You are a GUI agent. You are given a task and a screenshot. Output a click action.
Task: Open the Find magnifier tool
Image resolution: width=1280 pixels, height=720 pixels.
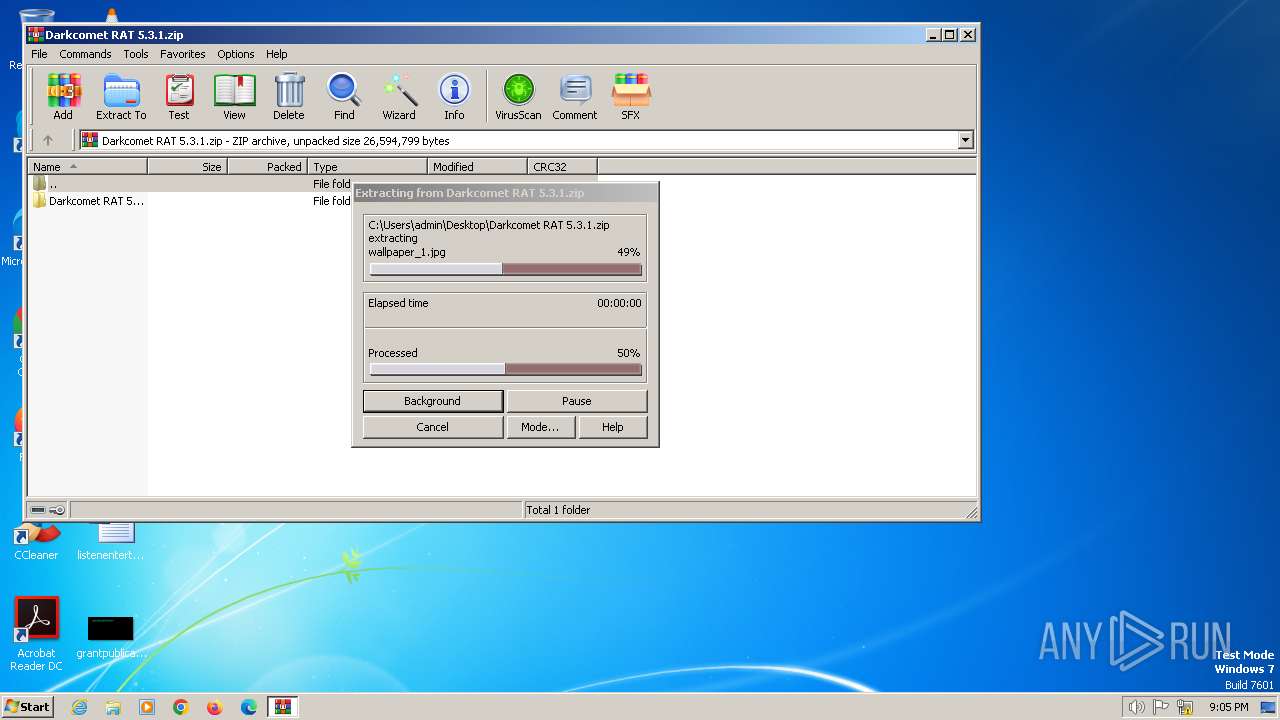coord(344,96)
